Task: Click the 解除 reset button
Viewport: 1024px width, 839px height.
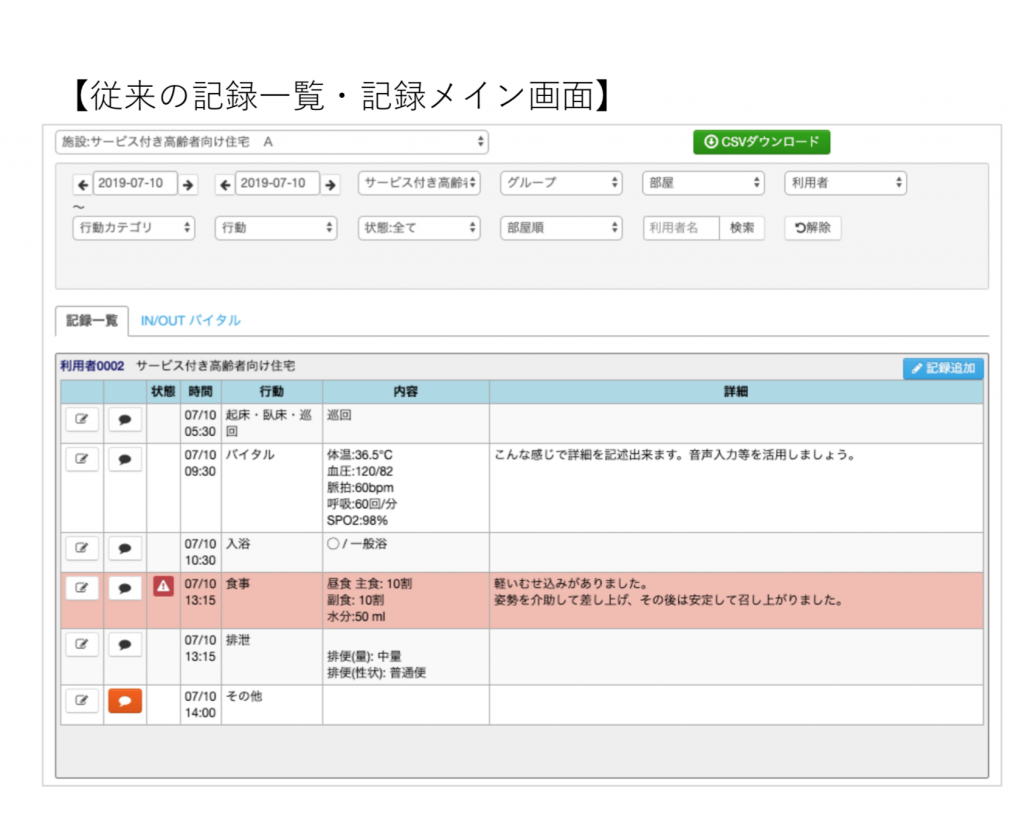Action: [x=812, y=228]
